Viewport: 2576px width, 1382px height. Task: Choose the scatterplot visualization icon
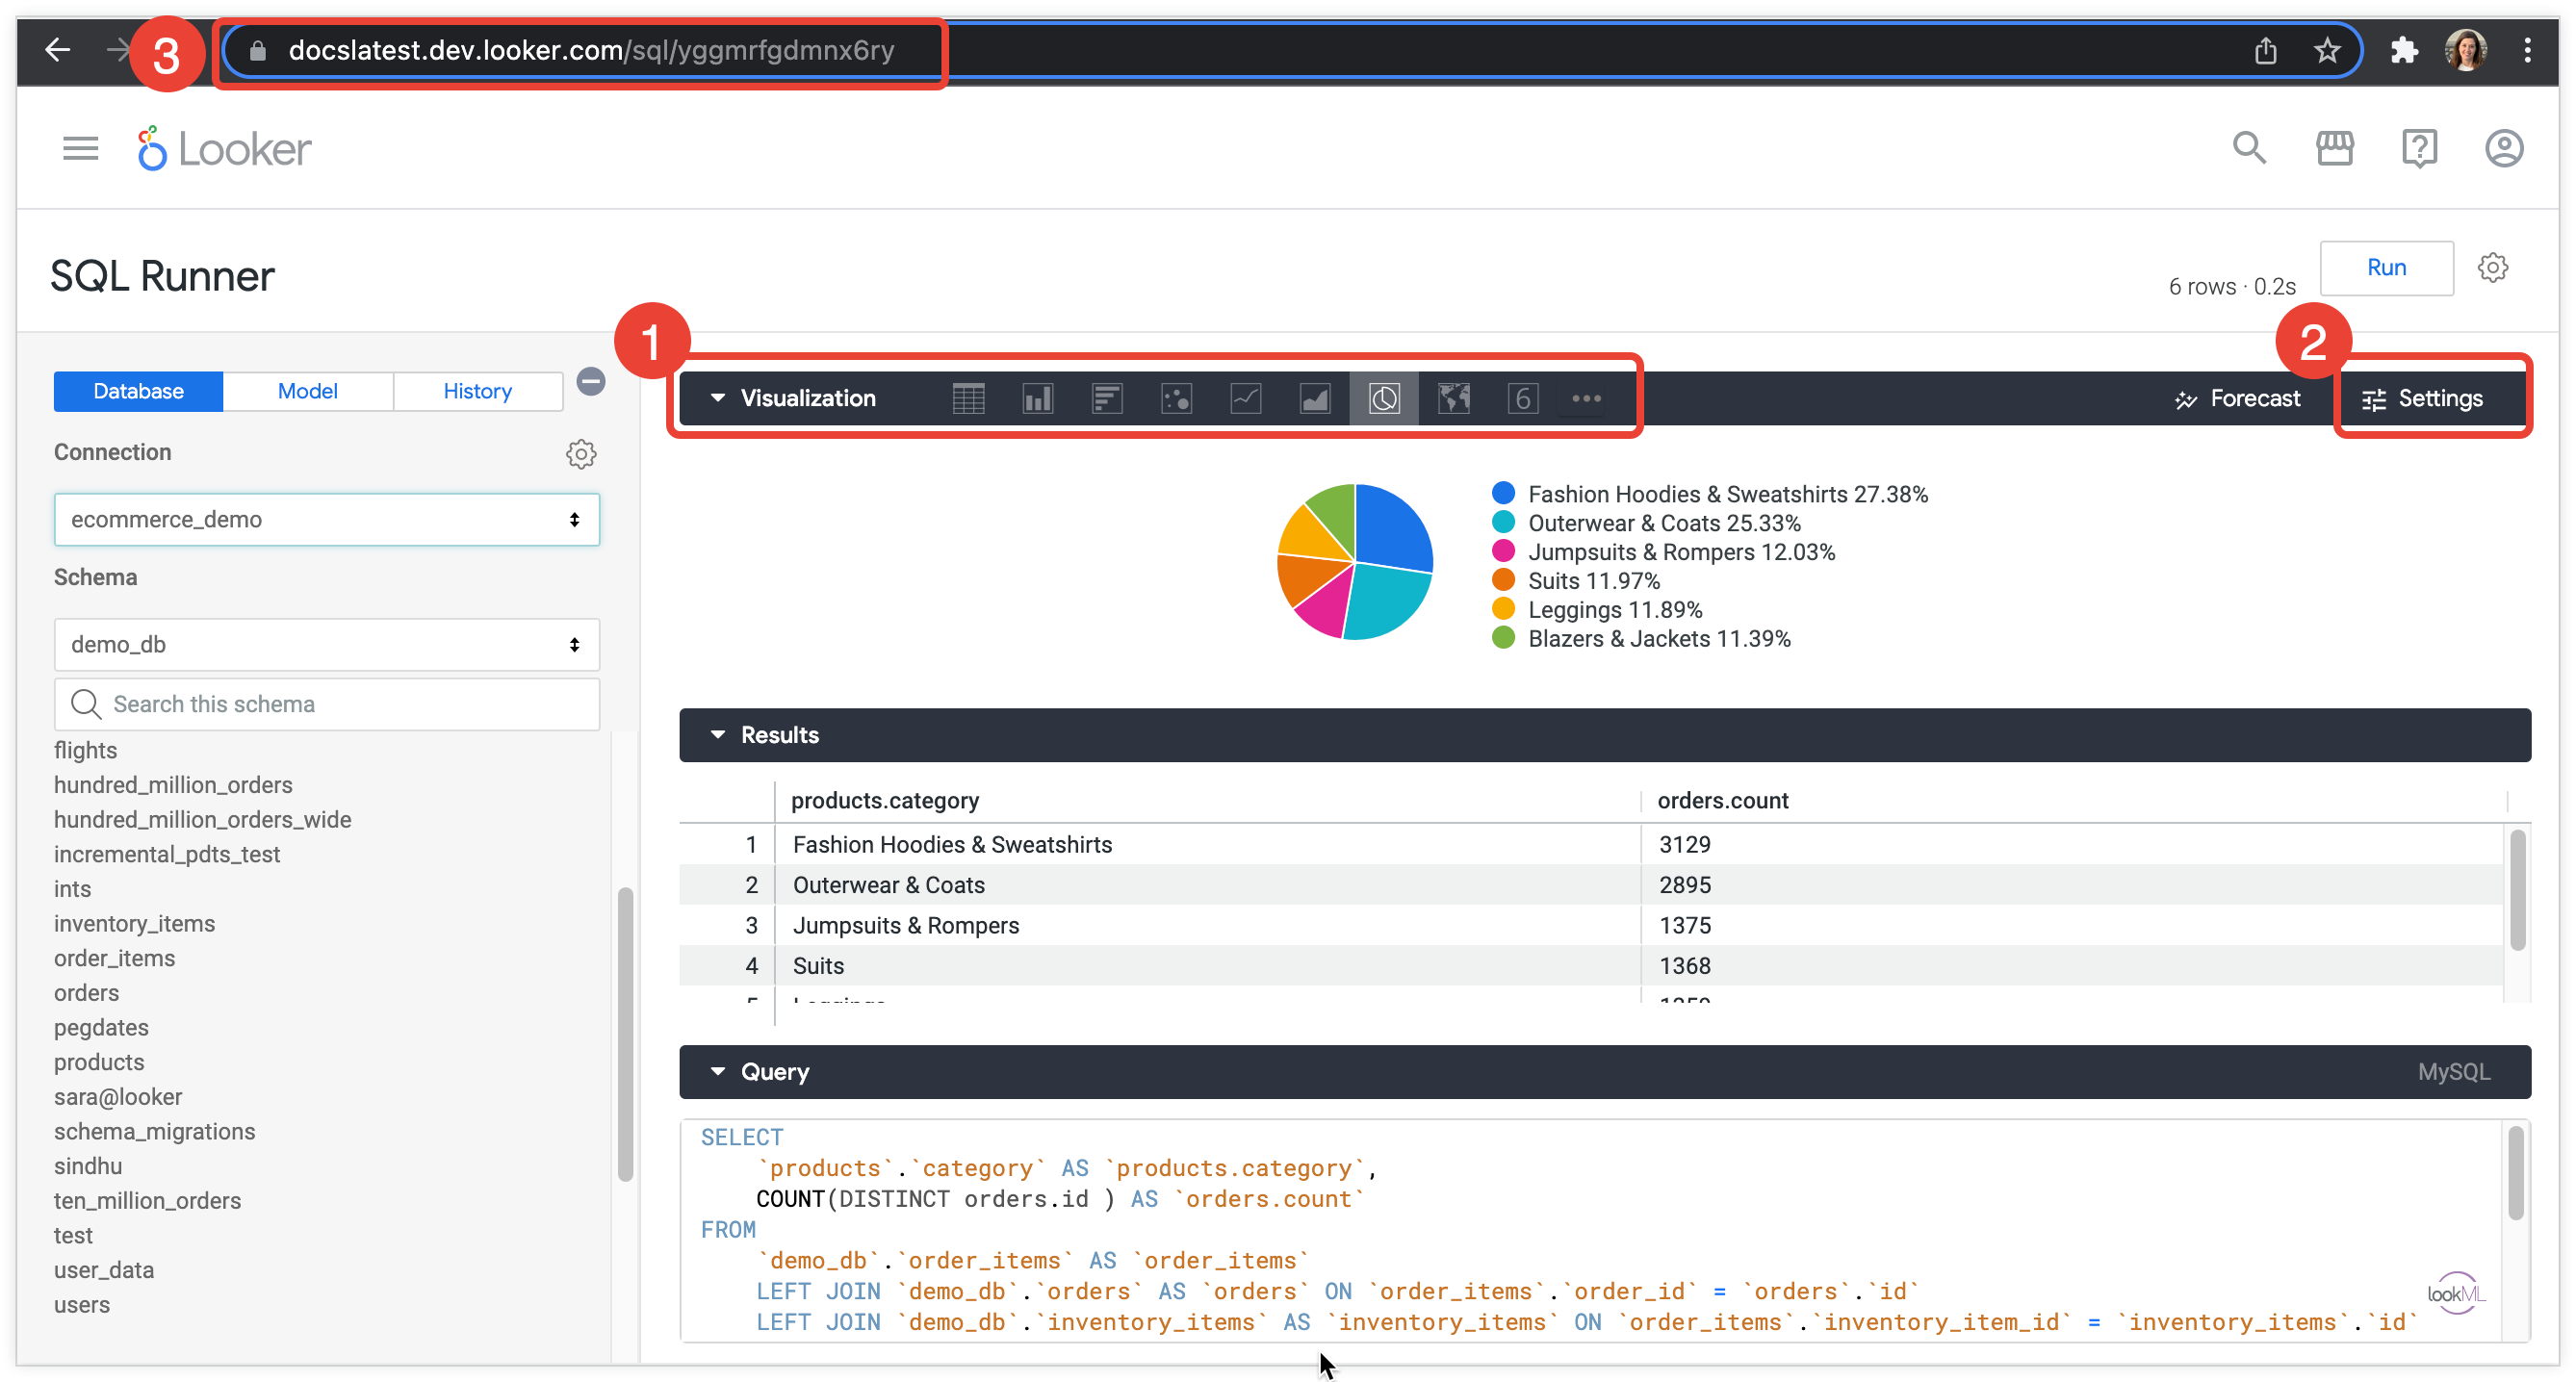point(1176,398)
